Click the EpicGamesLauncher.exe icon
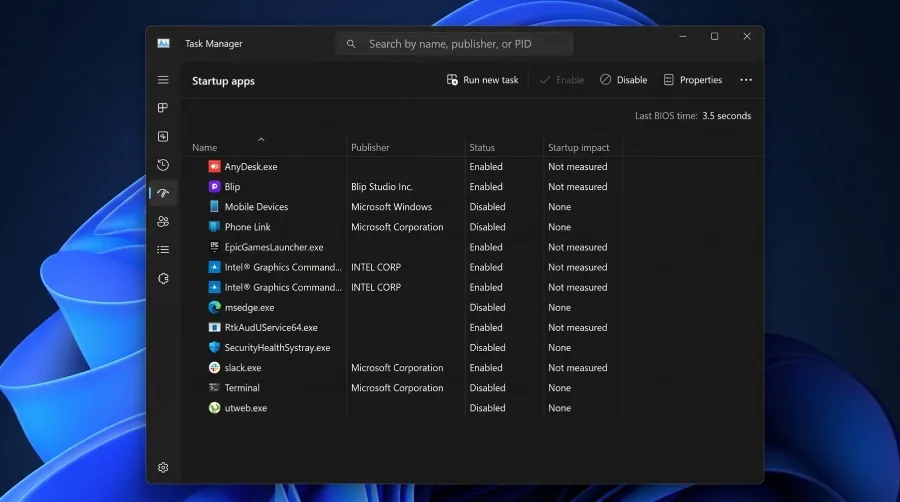The width and height of the screenshot is (900, 502). pos(214,247)
